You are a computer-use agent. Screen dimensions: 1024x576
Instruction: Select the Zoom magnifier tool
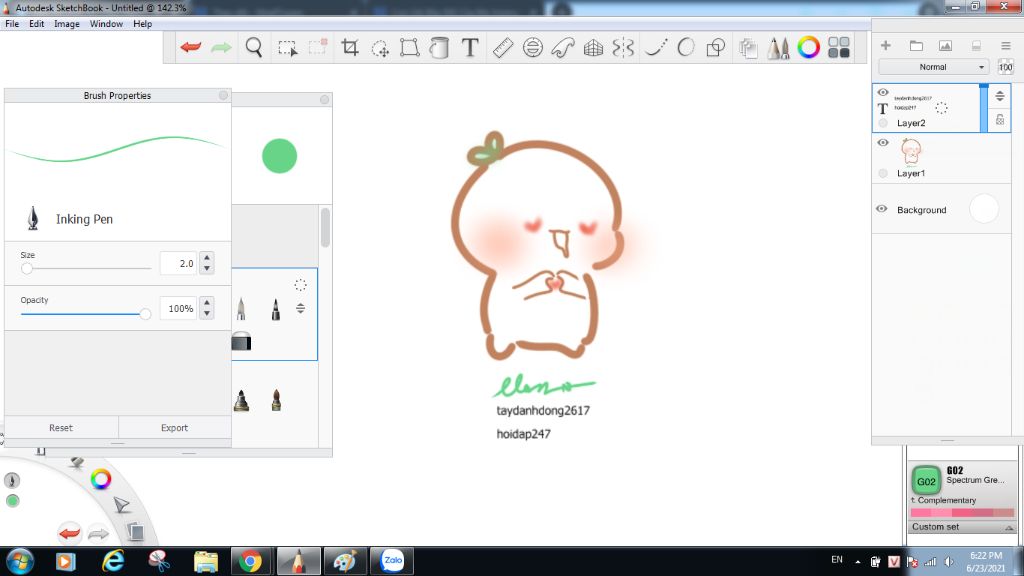pyautogui.click(x=254, y=47)
